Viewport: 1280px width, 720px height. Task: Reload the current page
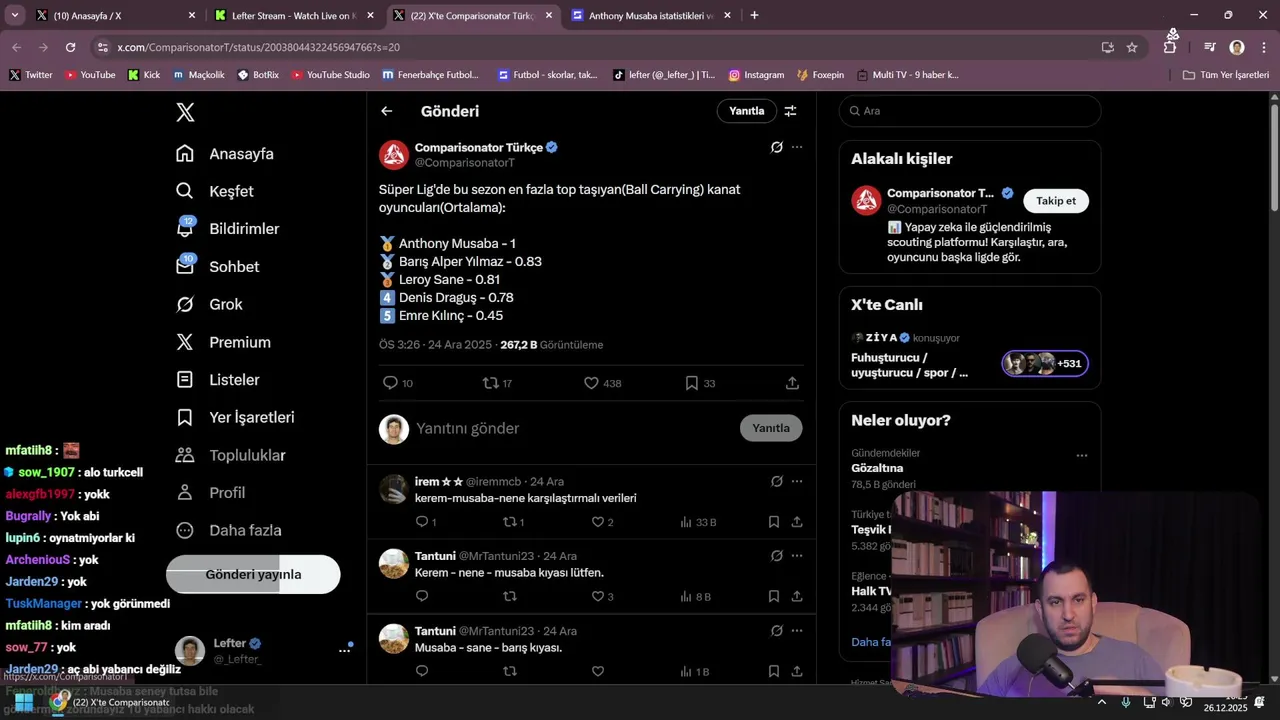tap(70, 47)
